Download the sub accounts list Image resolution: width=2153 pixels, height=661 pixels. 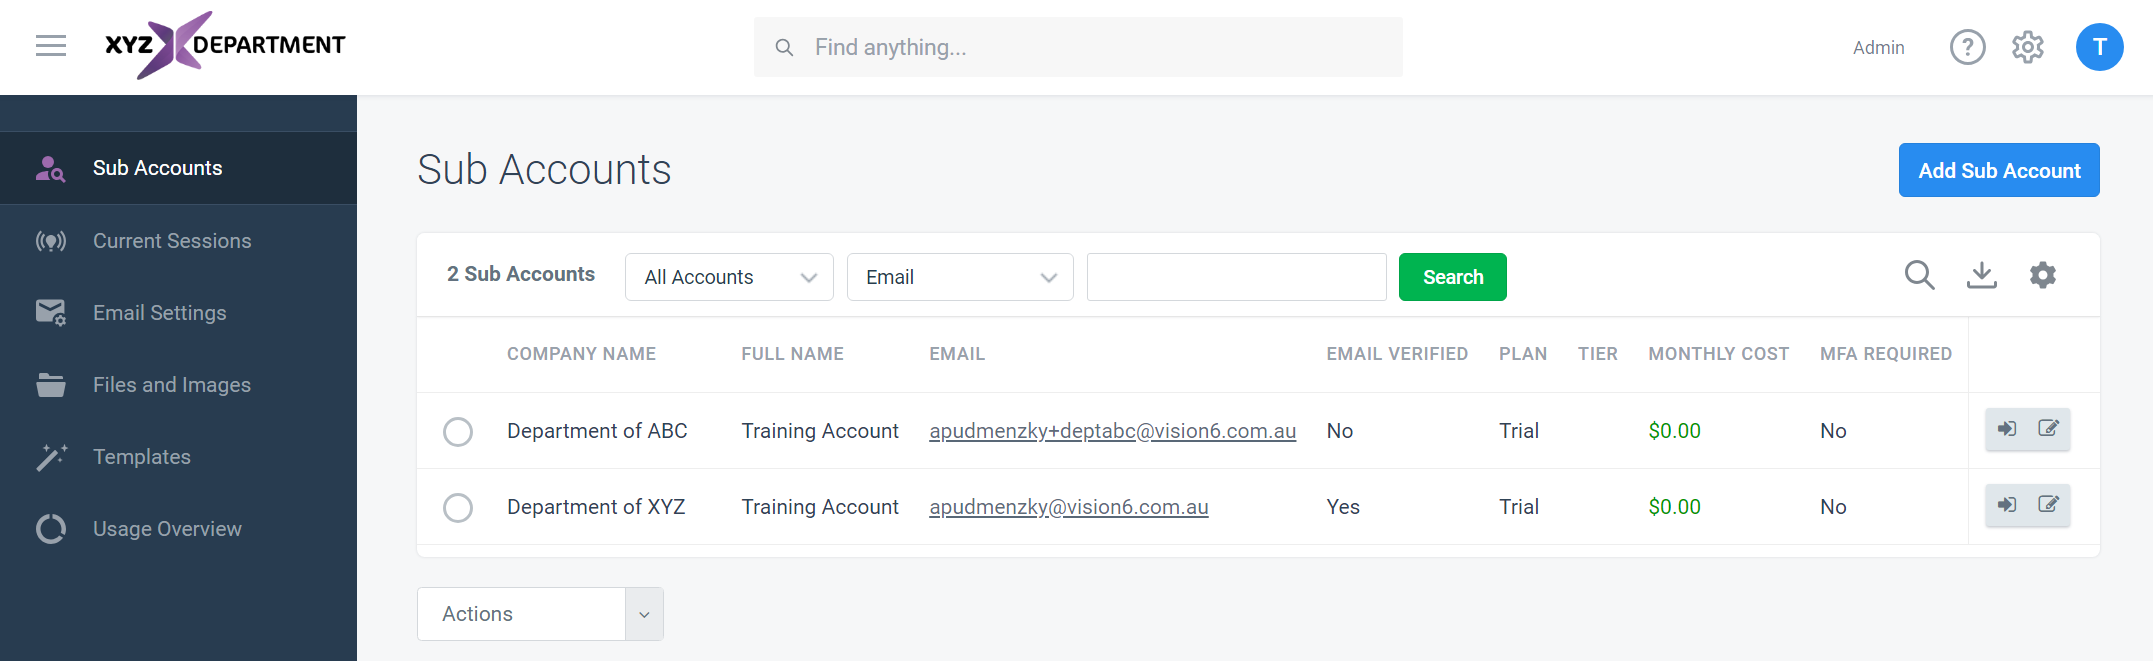pos(1981,275)
